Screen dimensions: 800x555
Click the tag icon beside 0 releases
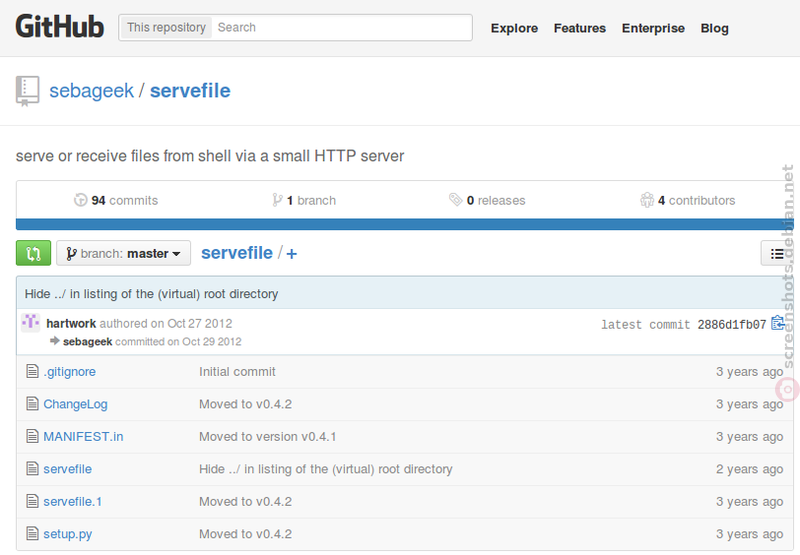(455, 199)
